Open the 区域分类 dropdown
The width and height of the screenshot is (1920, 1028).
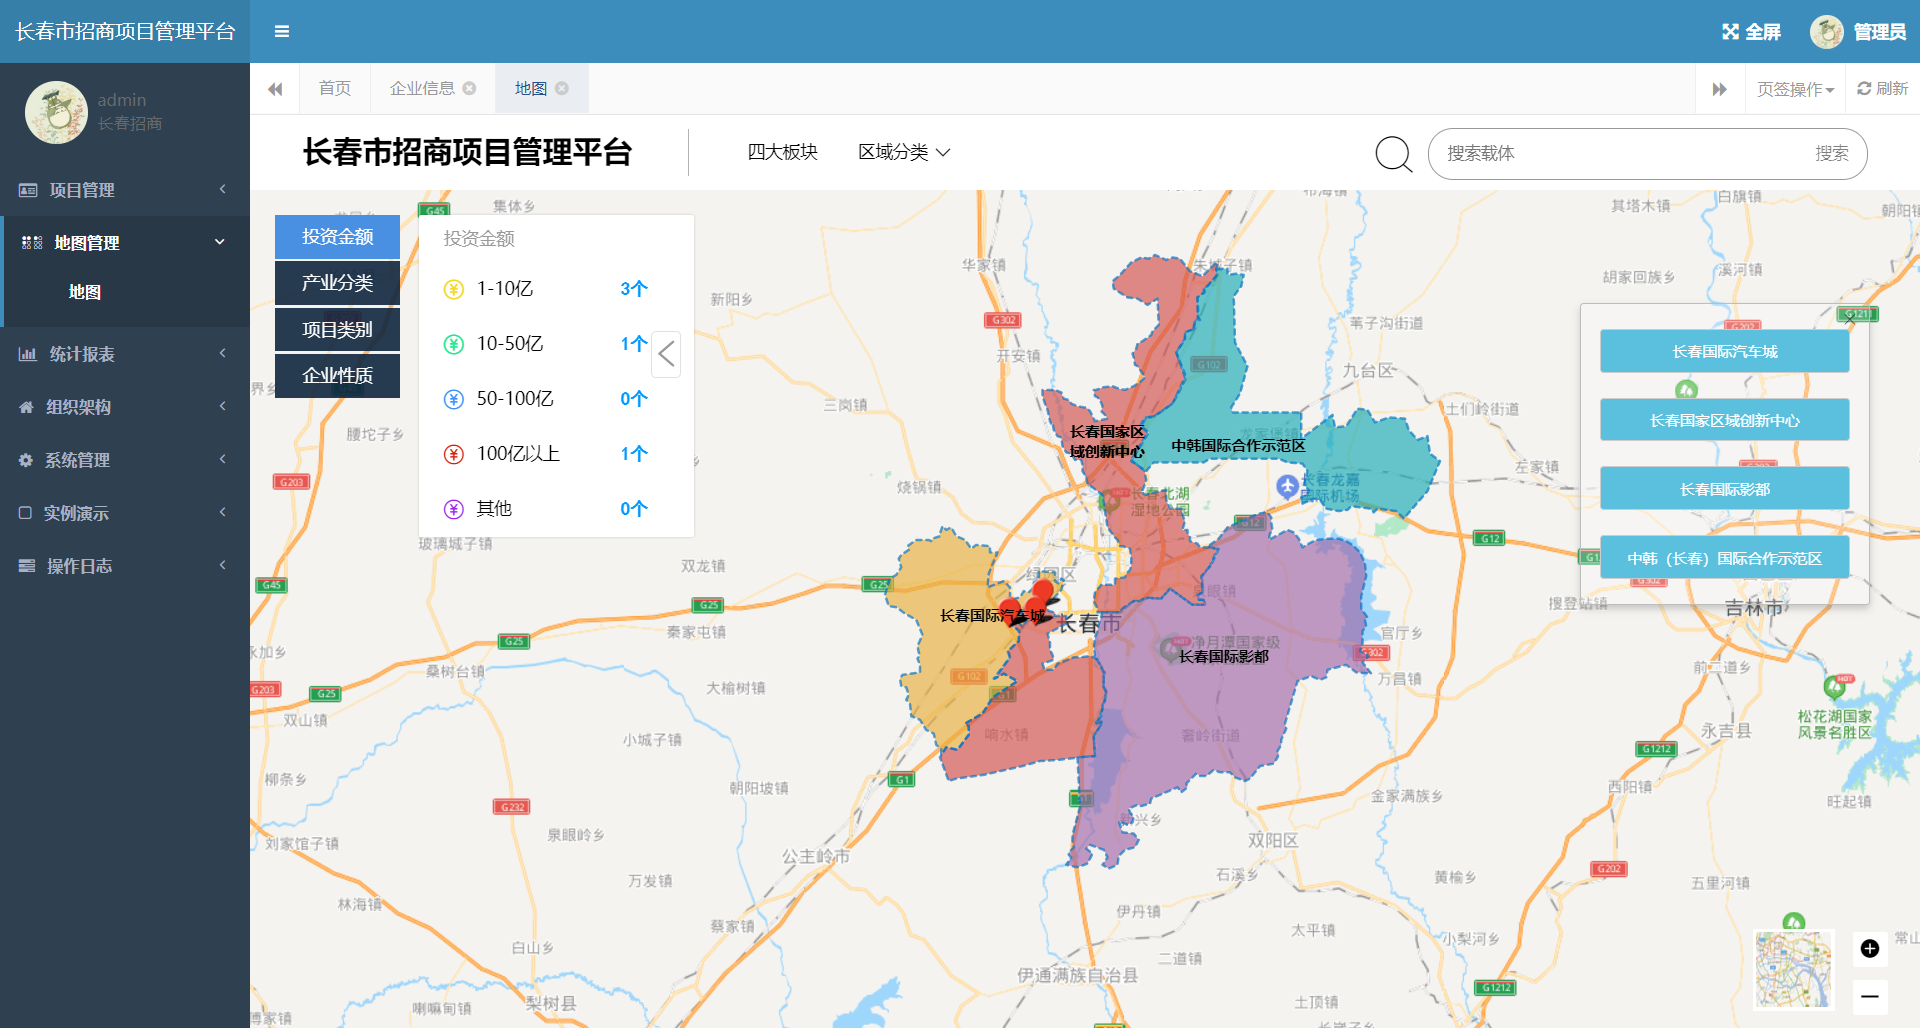tap(904, 152)
